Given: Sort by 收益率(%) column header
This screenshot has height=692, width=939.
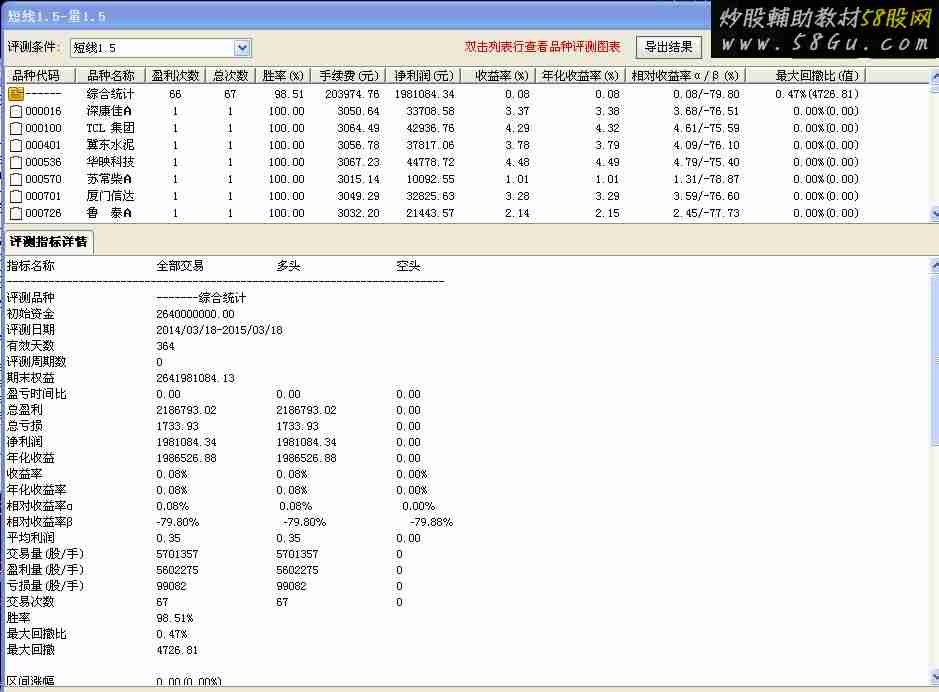Looking at the screenshot, I should coord(498,75).
